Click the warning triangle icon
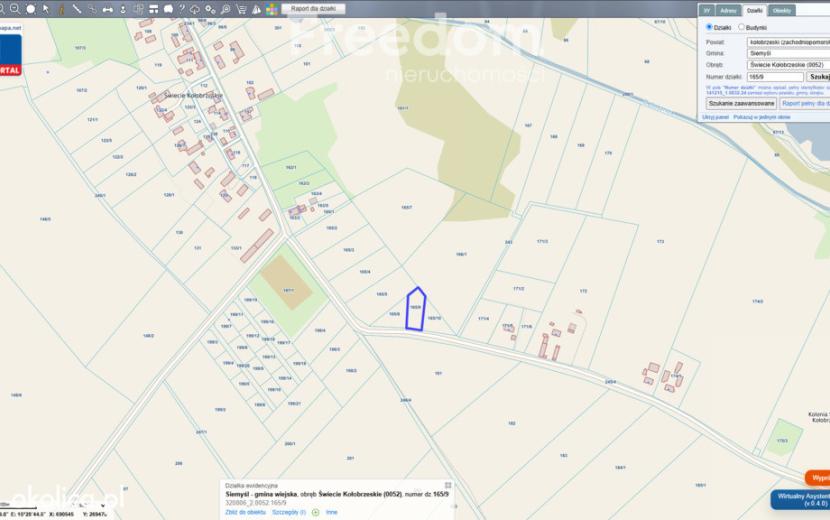Viewport: 830px width, 520px height. 256,9
